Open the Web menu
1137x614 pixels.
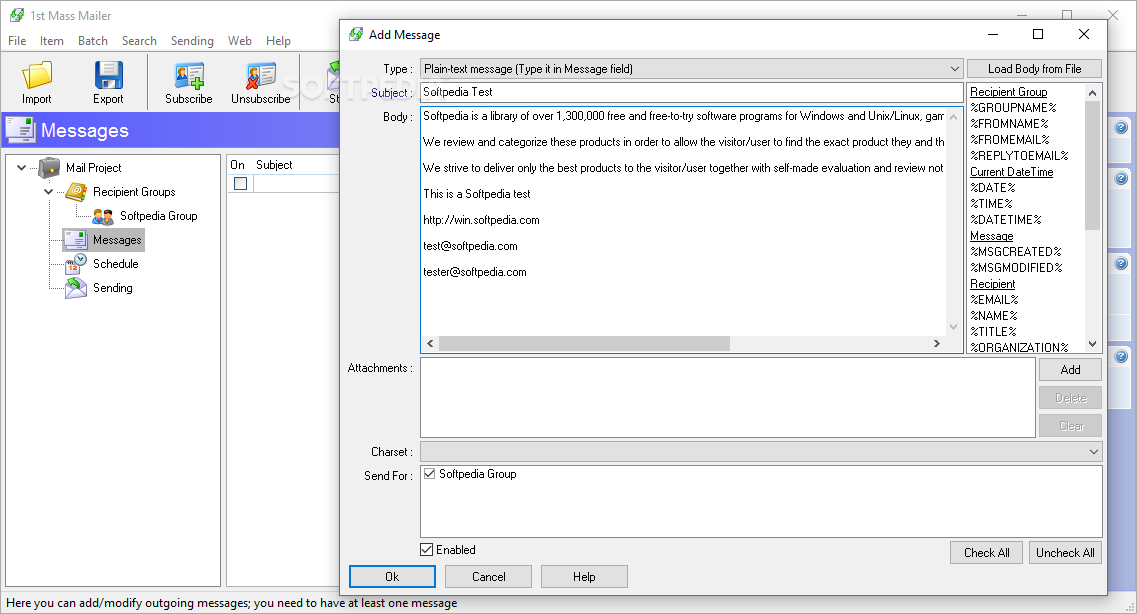[239, 41]
